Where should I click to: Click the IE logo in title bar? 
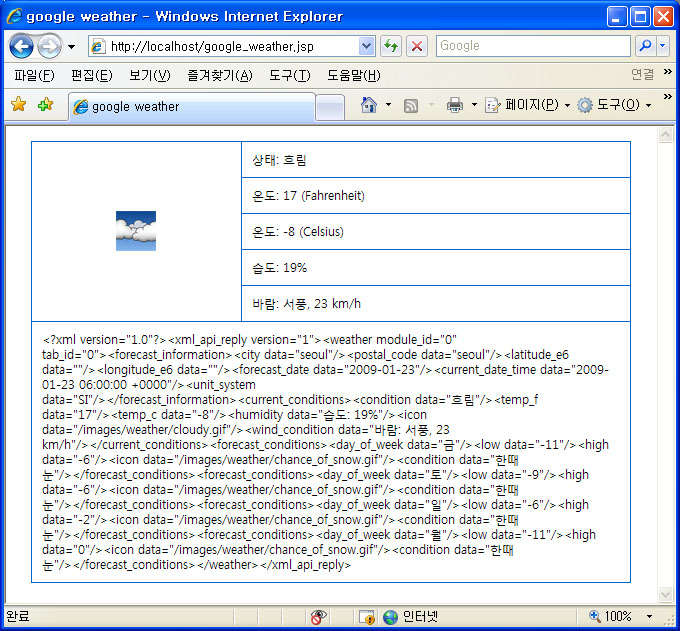click(x=14, y=16)
